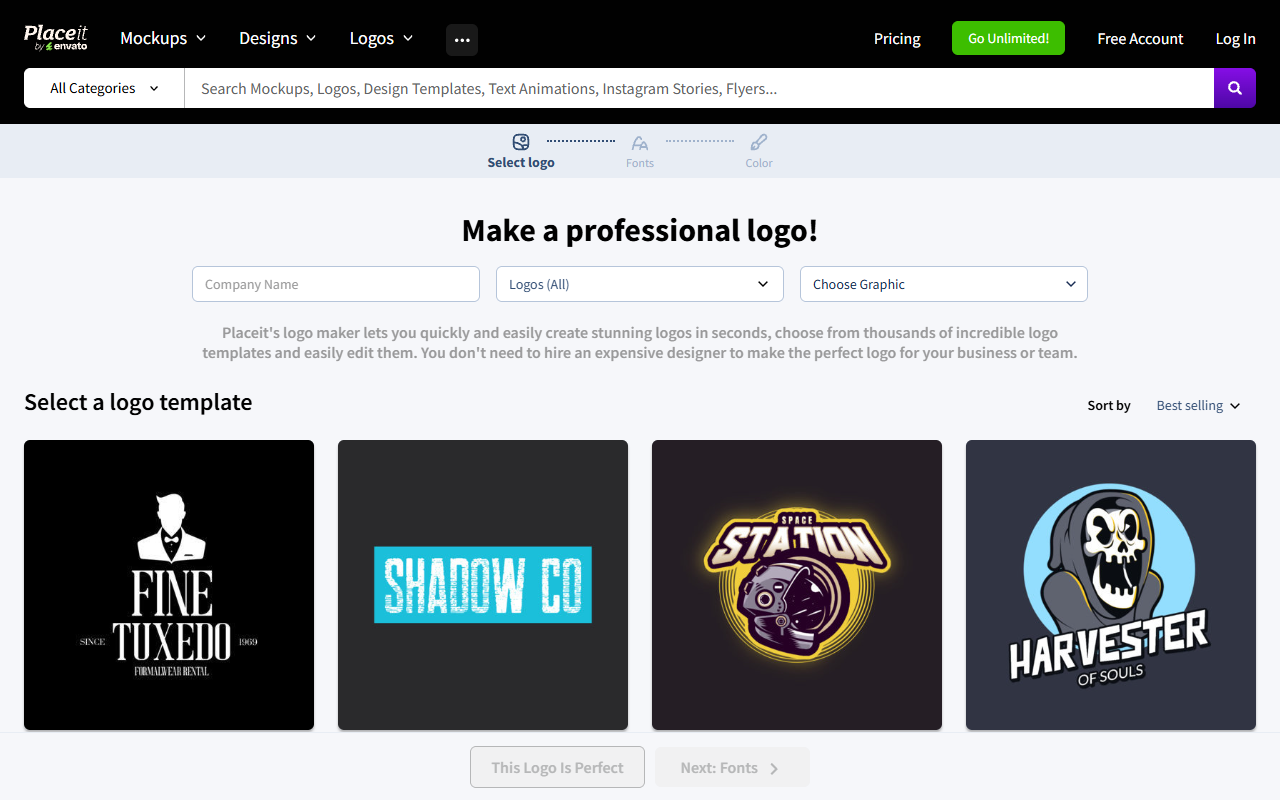The height and width of the screenshot is (800, 1280).
Task: Expand the All Categories dropdown
Action: pos(104,88)
